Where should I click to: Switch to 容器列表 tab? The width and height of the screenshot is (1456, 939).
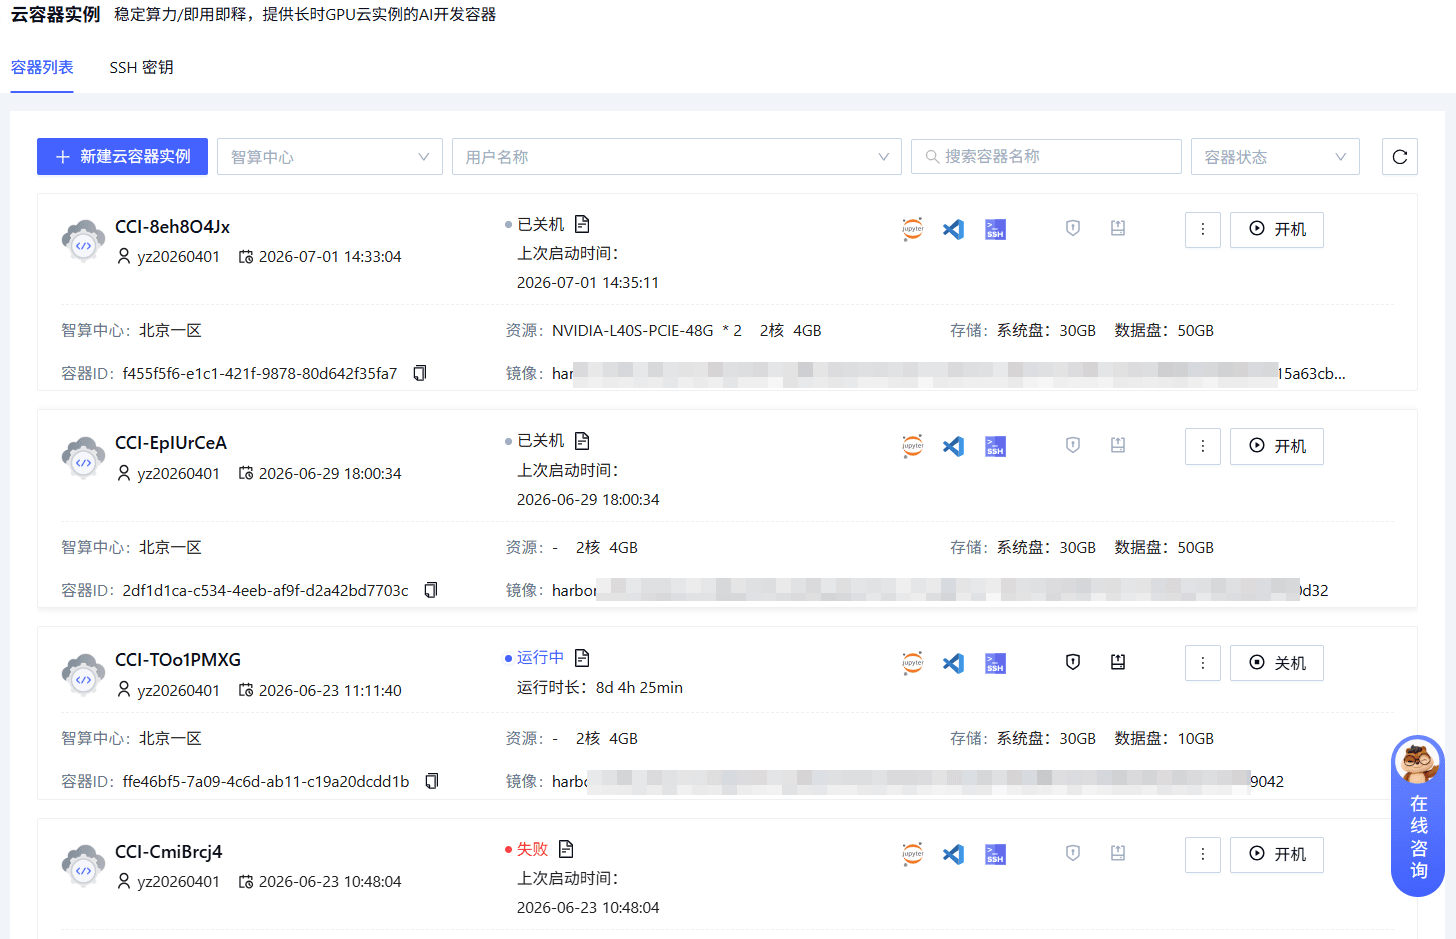pos(42,68)
